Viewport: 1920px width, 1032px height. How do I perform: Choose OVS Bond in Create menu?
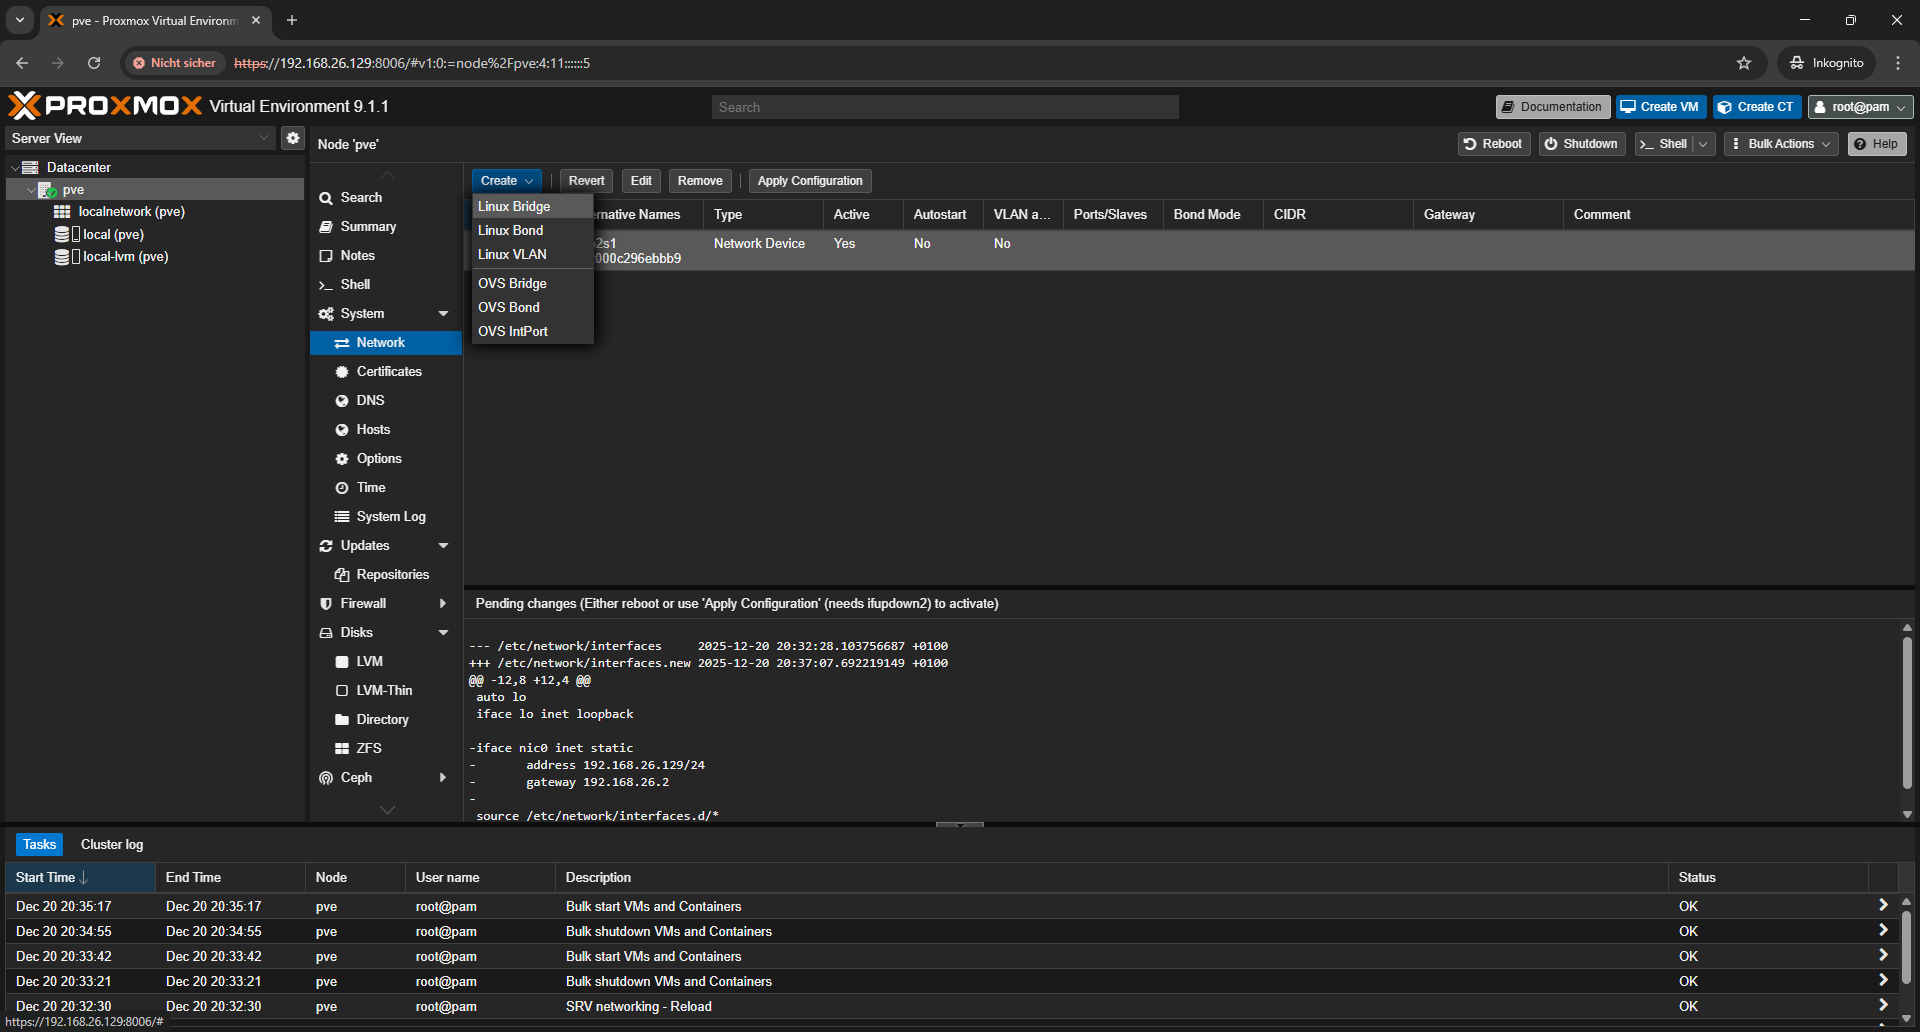tap(509, 307)
